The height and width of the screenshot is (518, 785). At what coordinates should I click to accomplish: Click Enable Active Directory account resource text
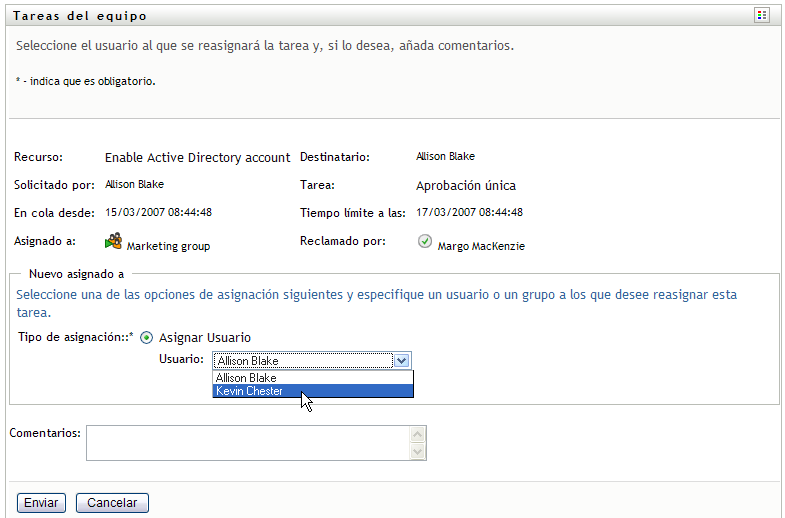point(197,158)
